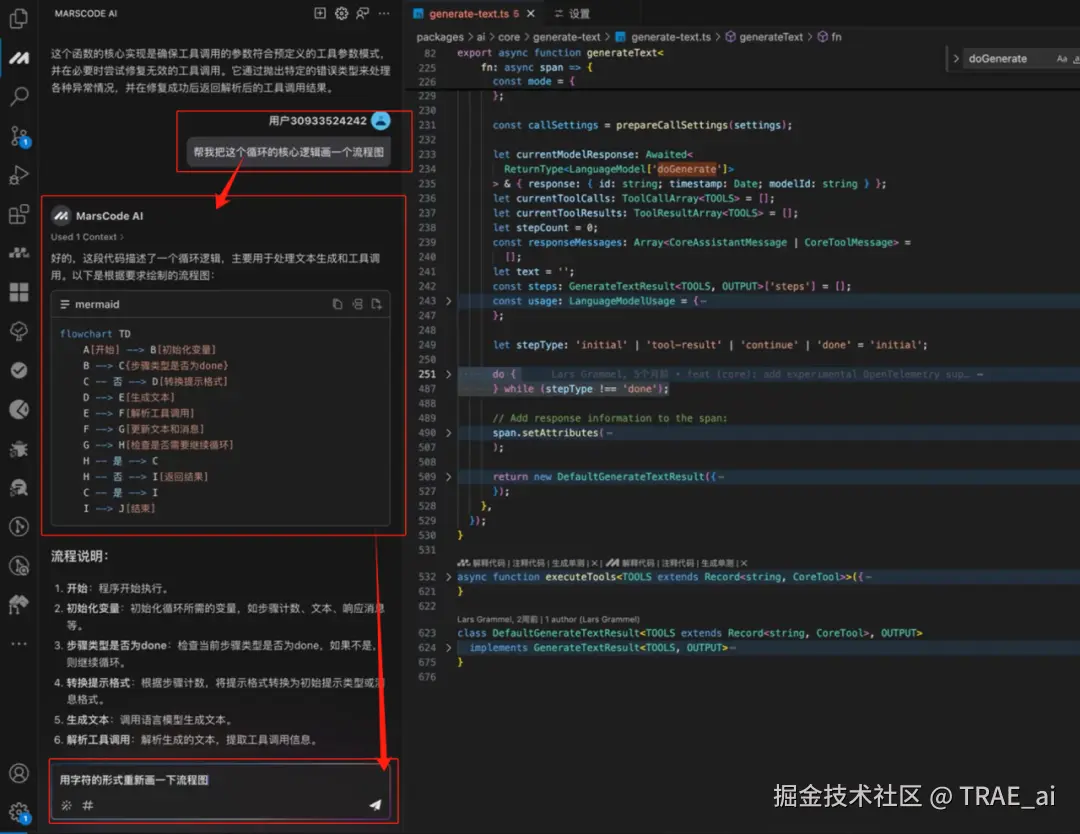Send the chat message with the paper plane icon

point(375,804)
